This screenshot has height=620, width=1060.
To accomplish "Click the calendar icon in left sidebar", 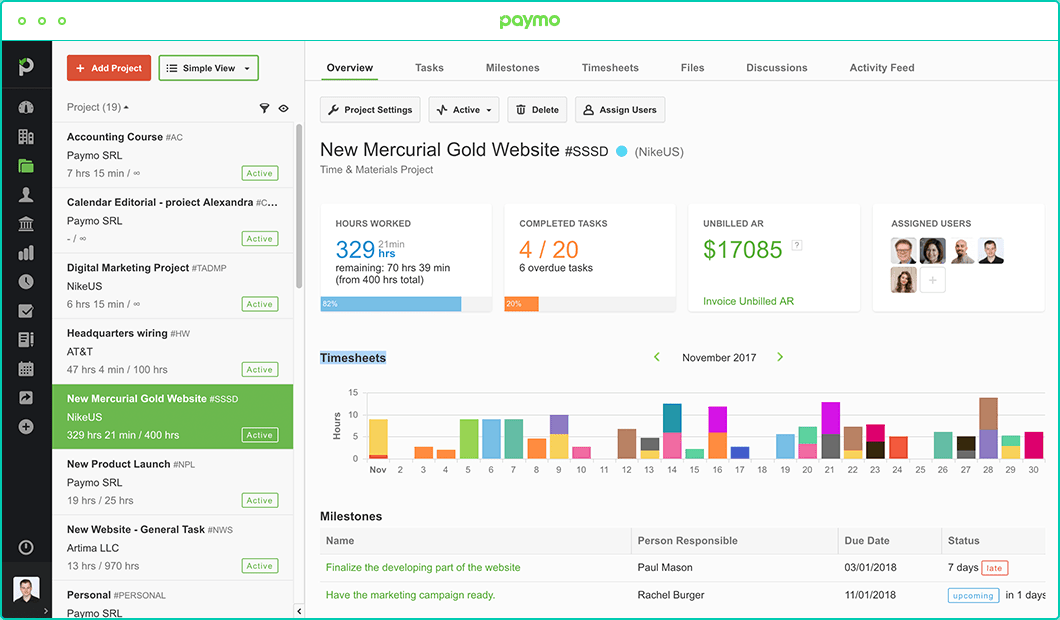I will click(26, 369).
